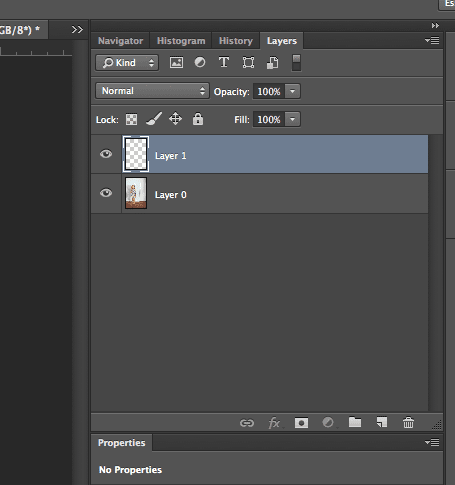Open the Fill slider dropdown arrow
The image size is (455, 485).
(x=293, y=119)
